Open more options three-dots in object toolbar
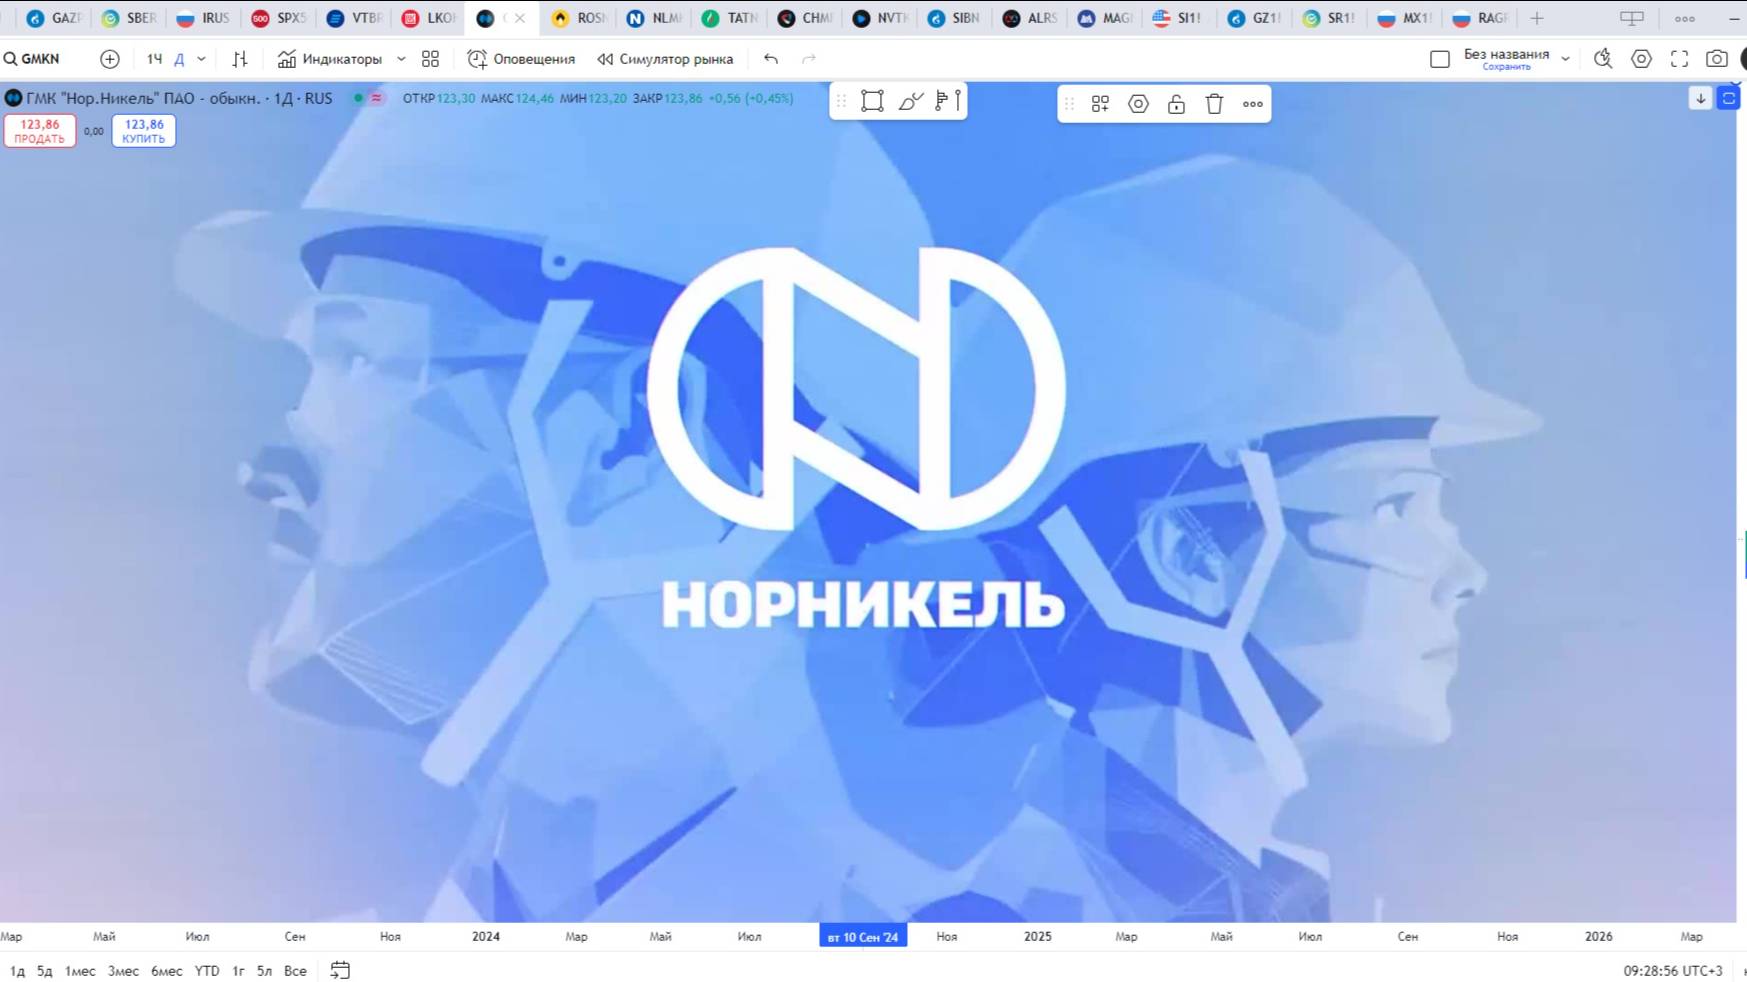Image resolution: width=1747 pixels, height=982 pixels. pos(1252,104)
